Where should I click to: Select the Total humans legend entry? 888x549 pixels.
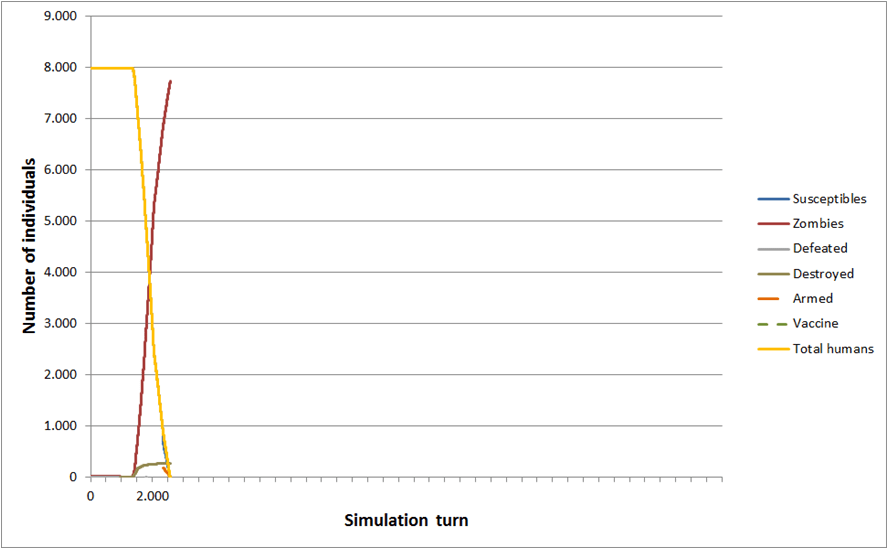pyautogui.click(x=833, y=349)
